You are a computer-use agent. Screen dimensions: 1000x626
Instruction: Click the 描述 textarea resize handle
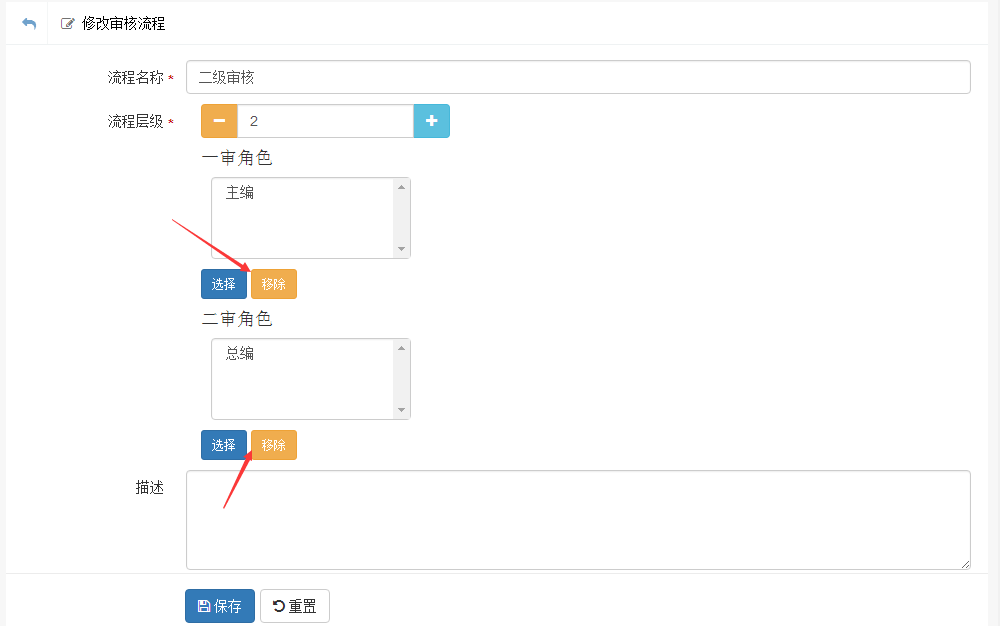tap(965, 564)
